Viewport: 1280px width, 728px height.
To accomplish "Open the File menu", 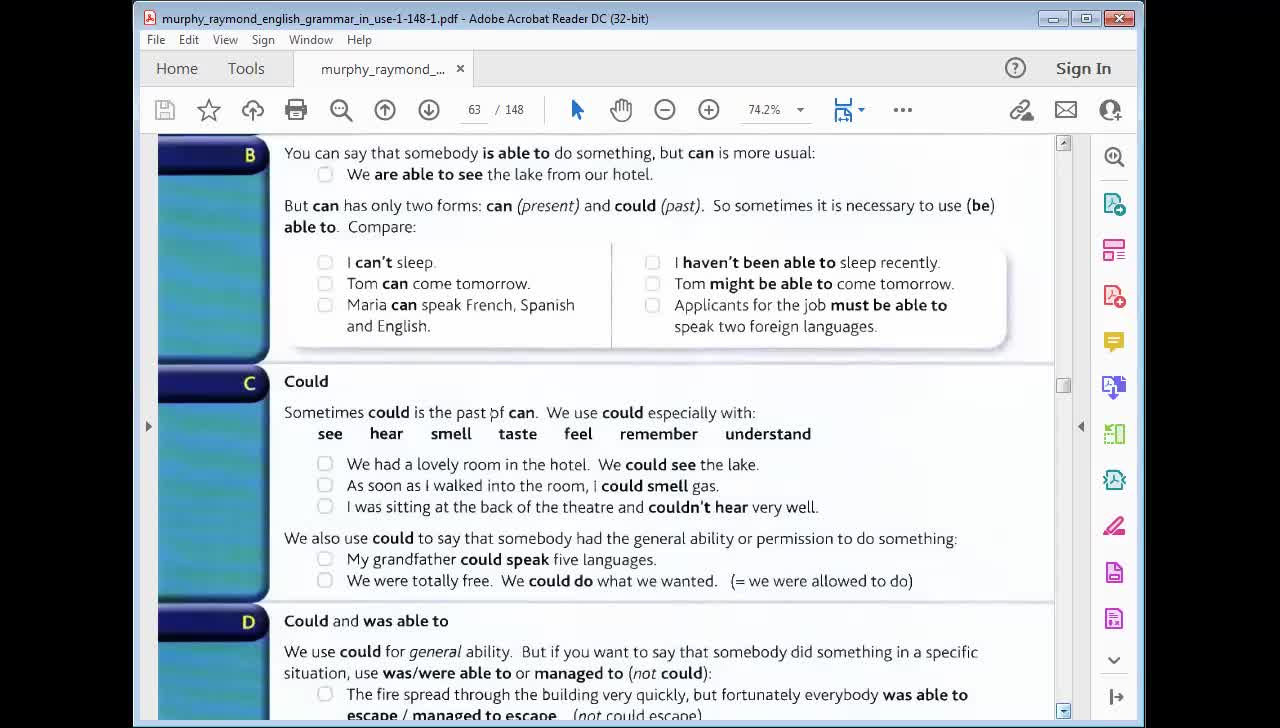I will click(156, 40).
